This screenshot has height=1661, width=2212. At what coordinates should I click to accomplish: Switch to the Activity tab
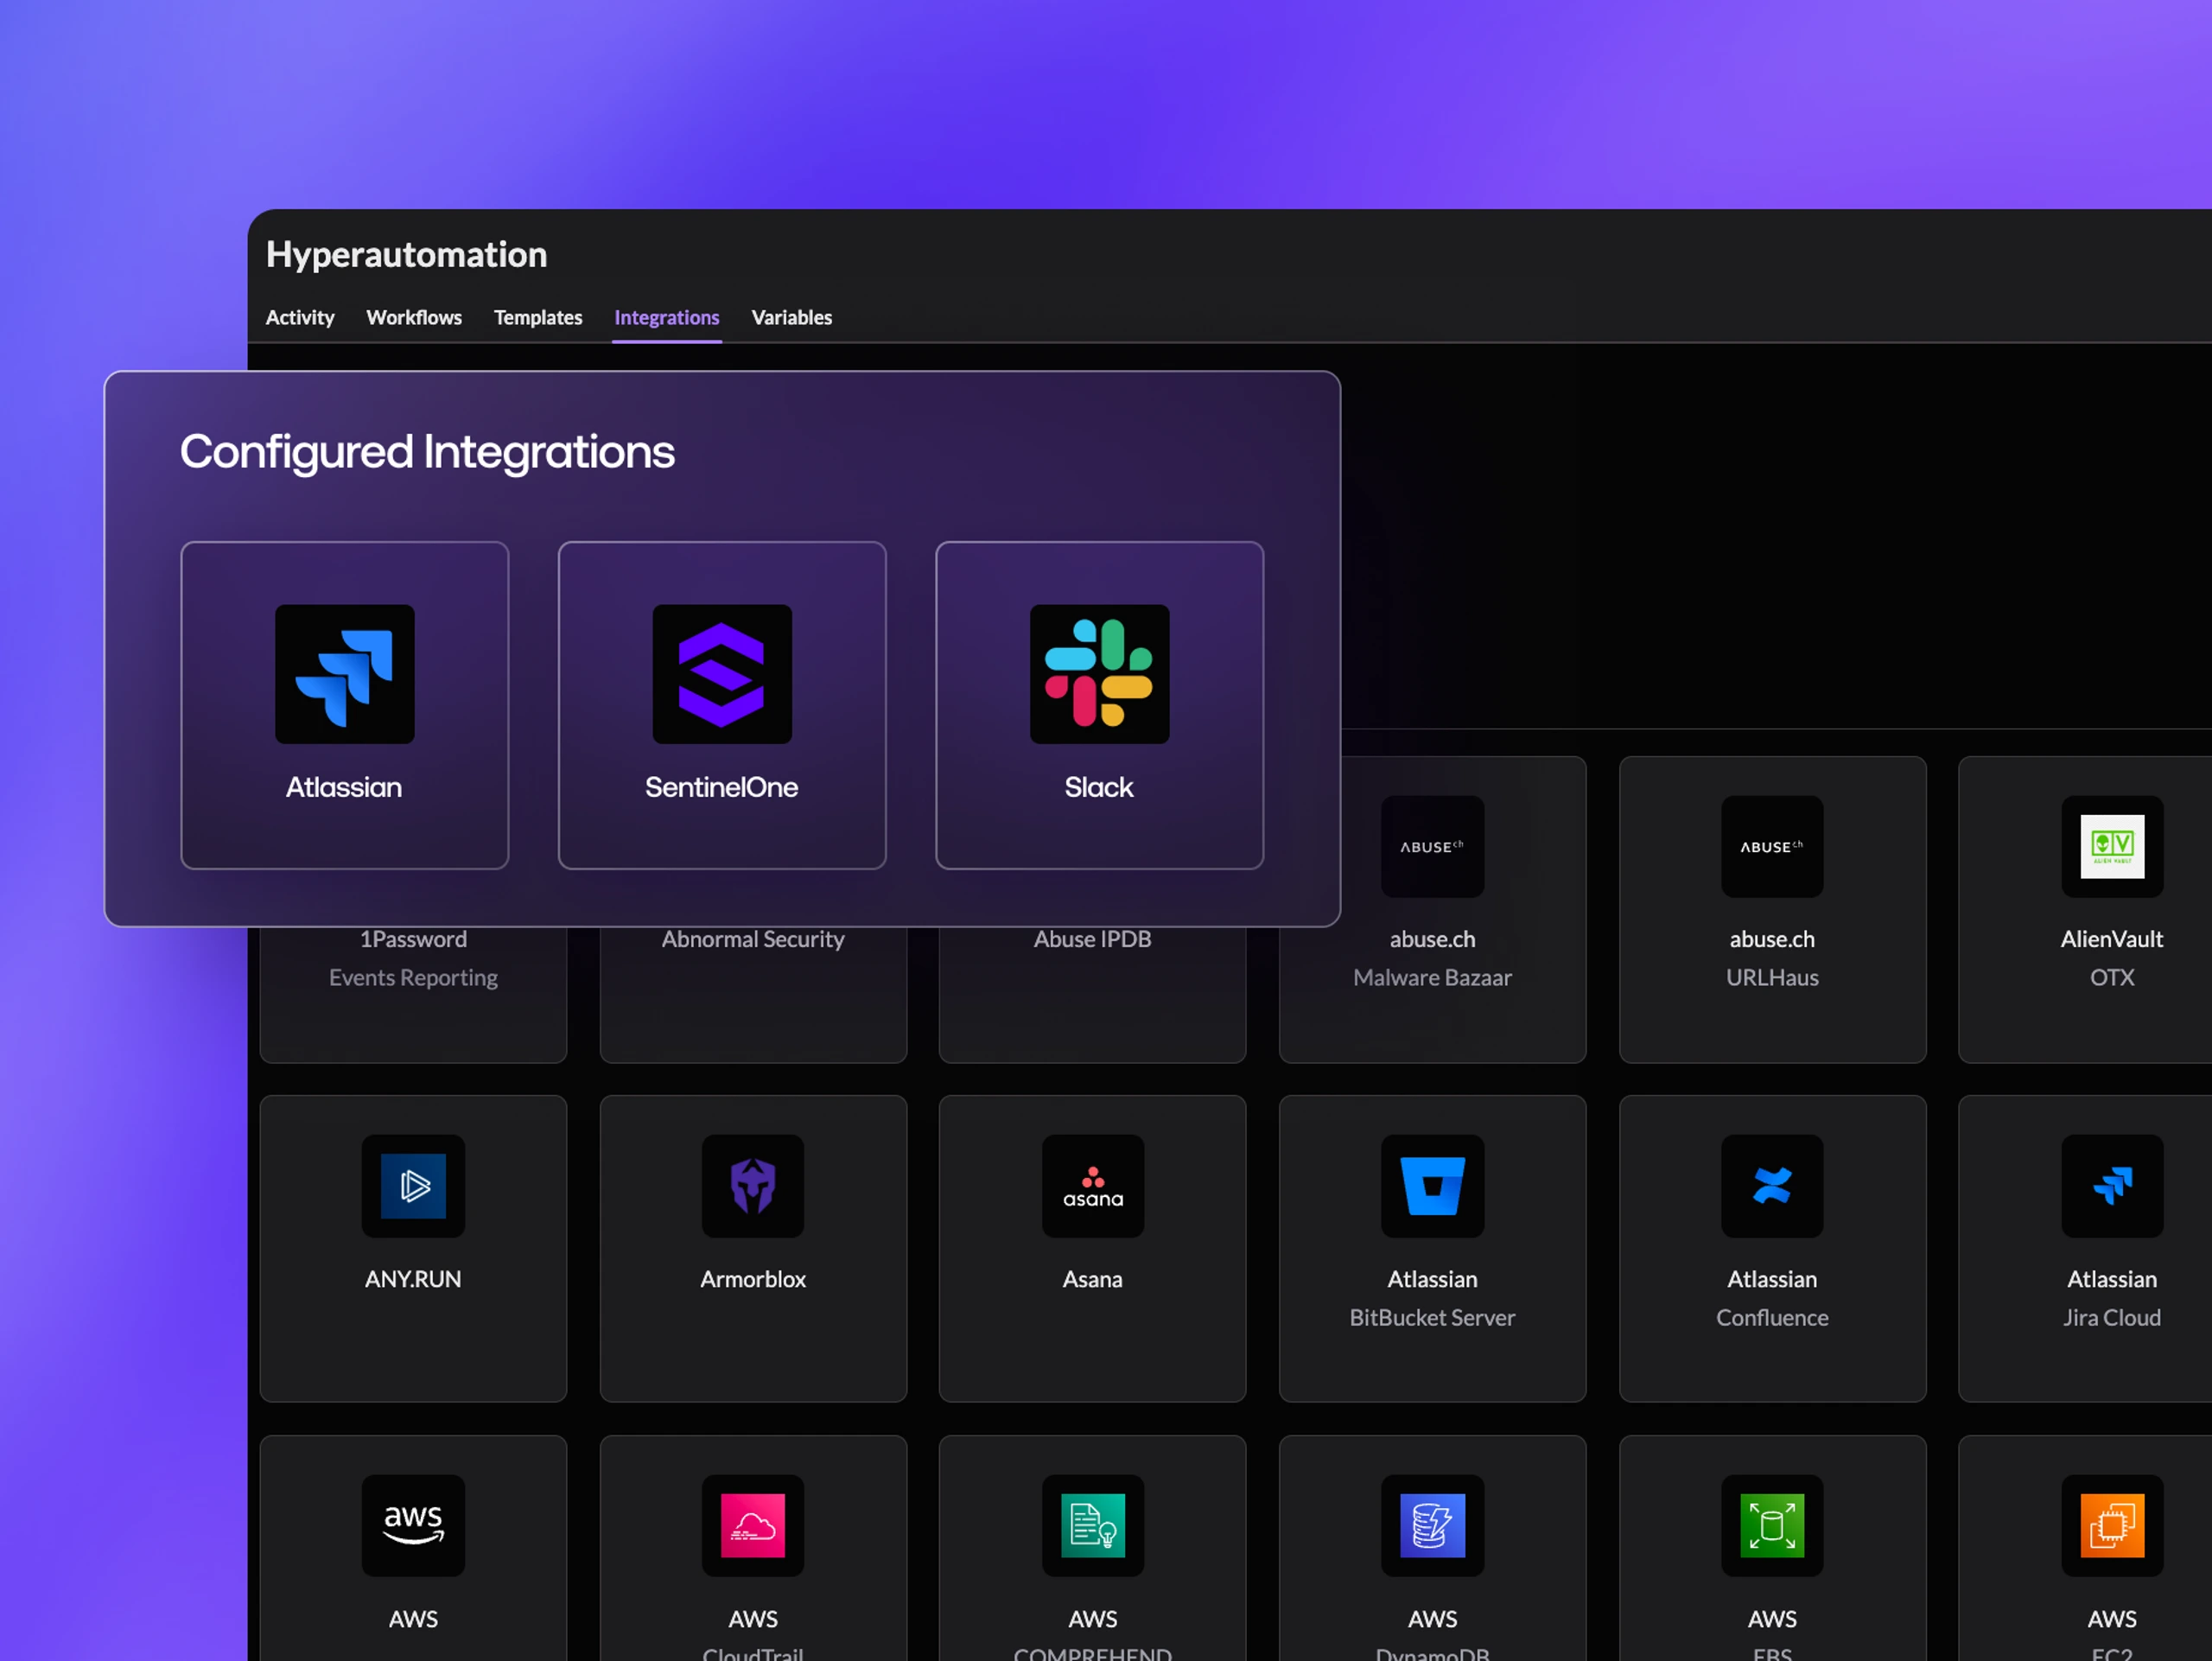300,317
